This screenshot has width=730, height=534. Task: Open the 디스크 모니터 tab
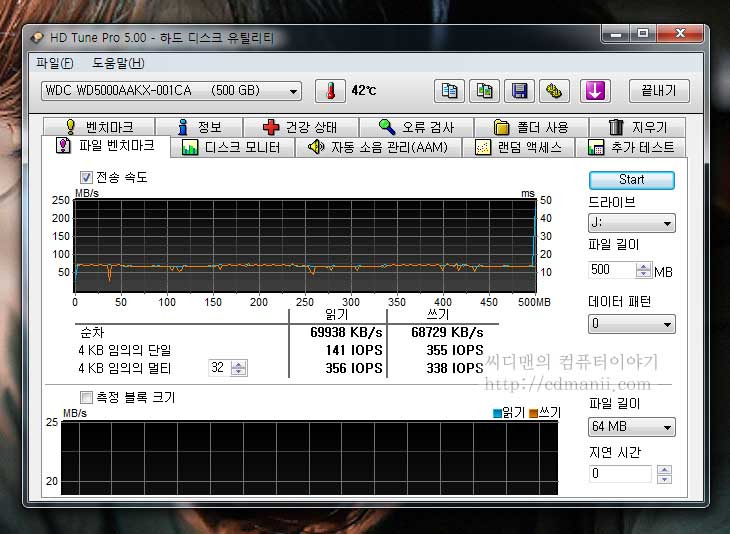click(x=231, y=148)
